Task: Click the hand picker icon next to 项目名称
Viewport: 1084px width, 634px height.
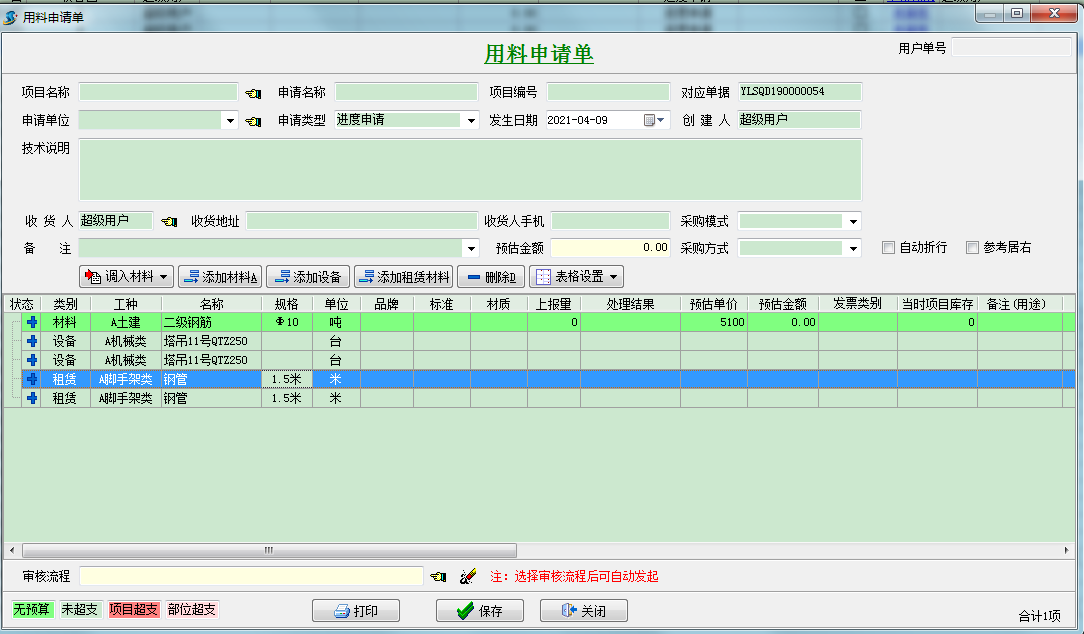Action: click(254, 93)
